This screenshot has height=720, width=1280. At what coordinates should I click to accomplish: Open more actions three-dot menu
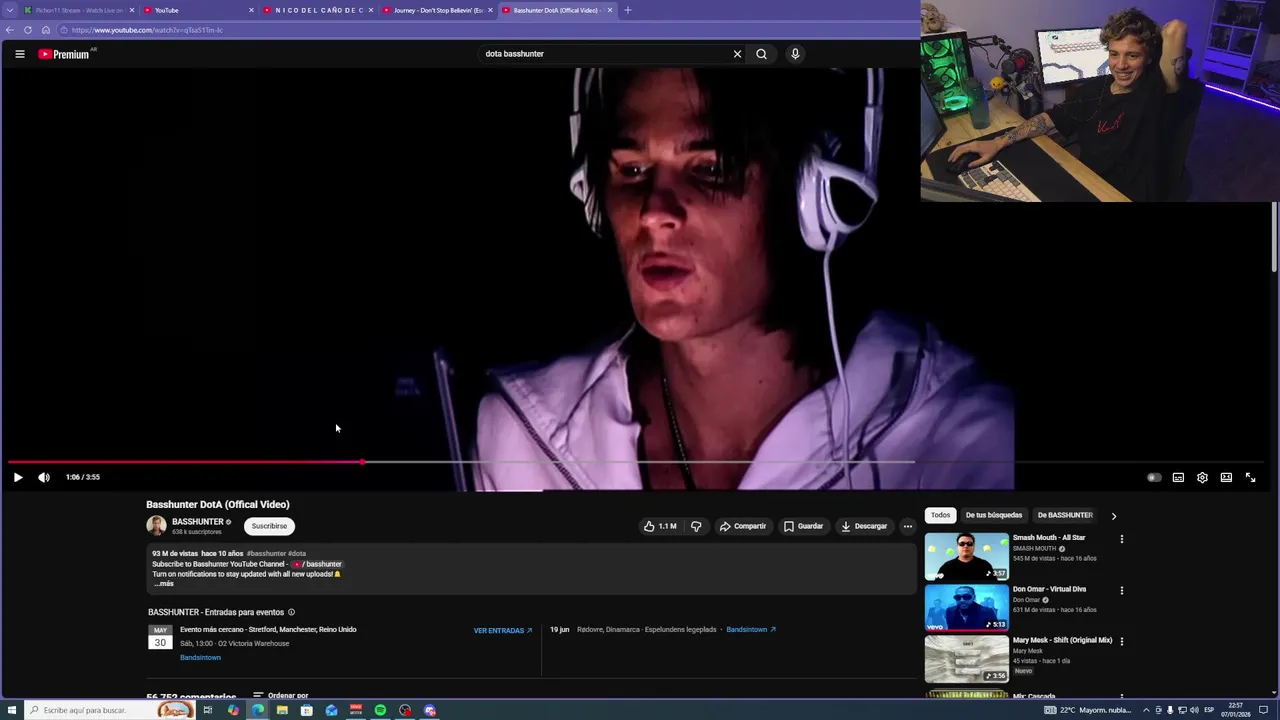click(908, 526)
